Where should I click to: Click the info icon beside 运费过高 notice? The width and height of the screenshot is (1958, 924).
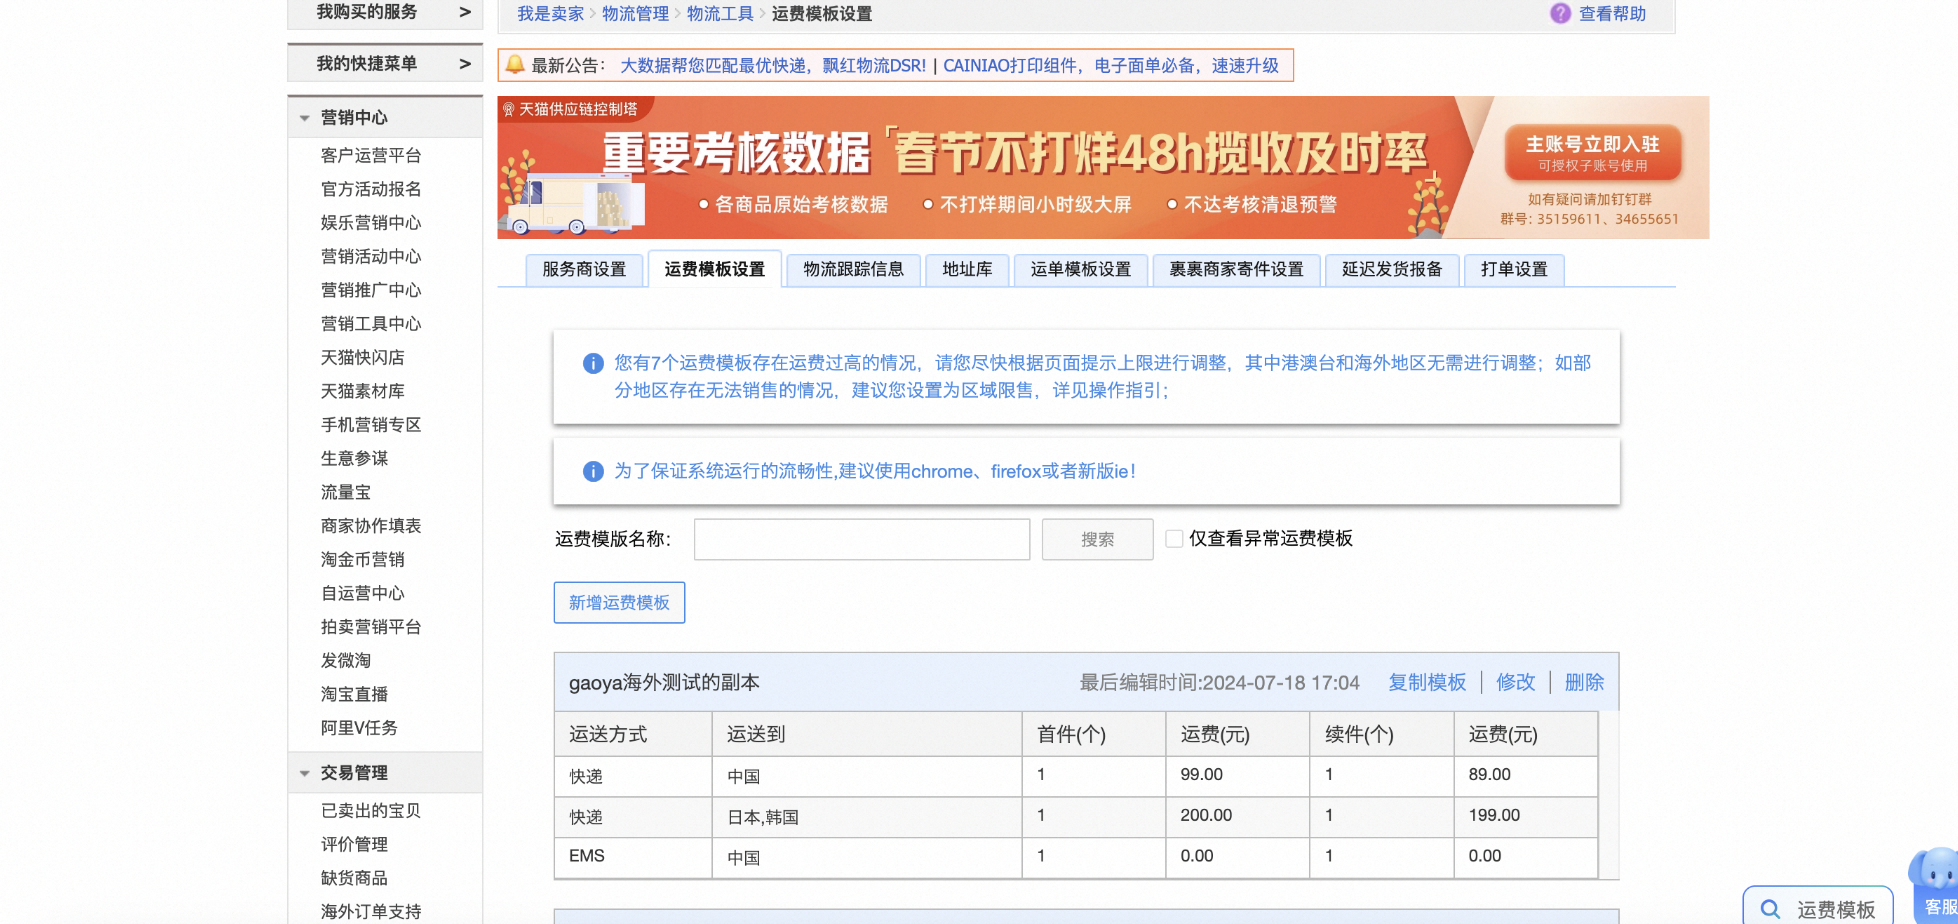tap(593, 363)
